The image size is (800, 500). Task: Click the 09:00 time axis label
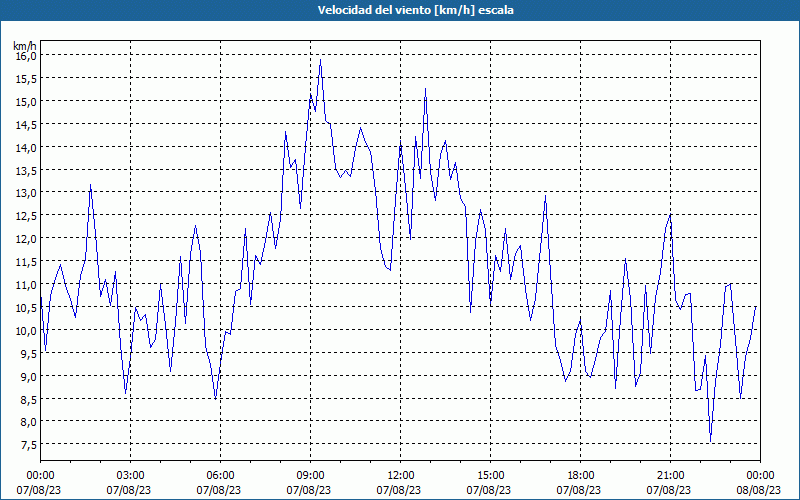pyautogui.click(x=310, y=476)
